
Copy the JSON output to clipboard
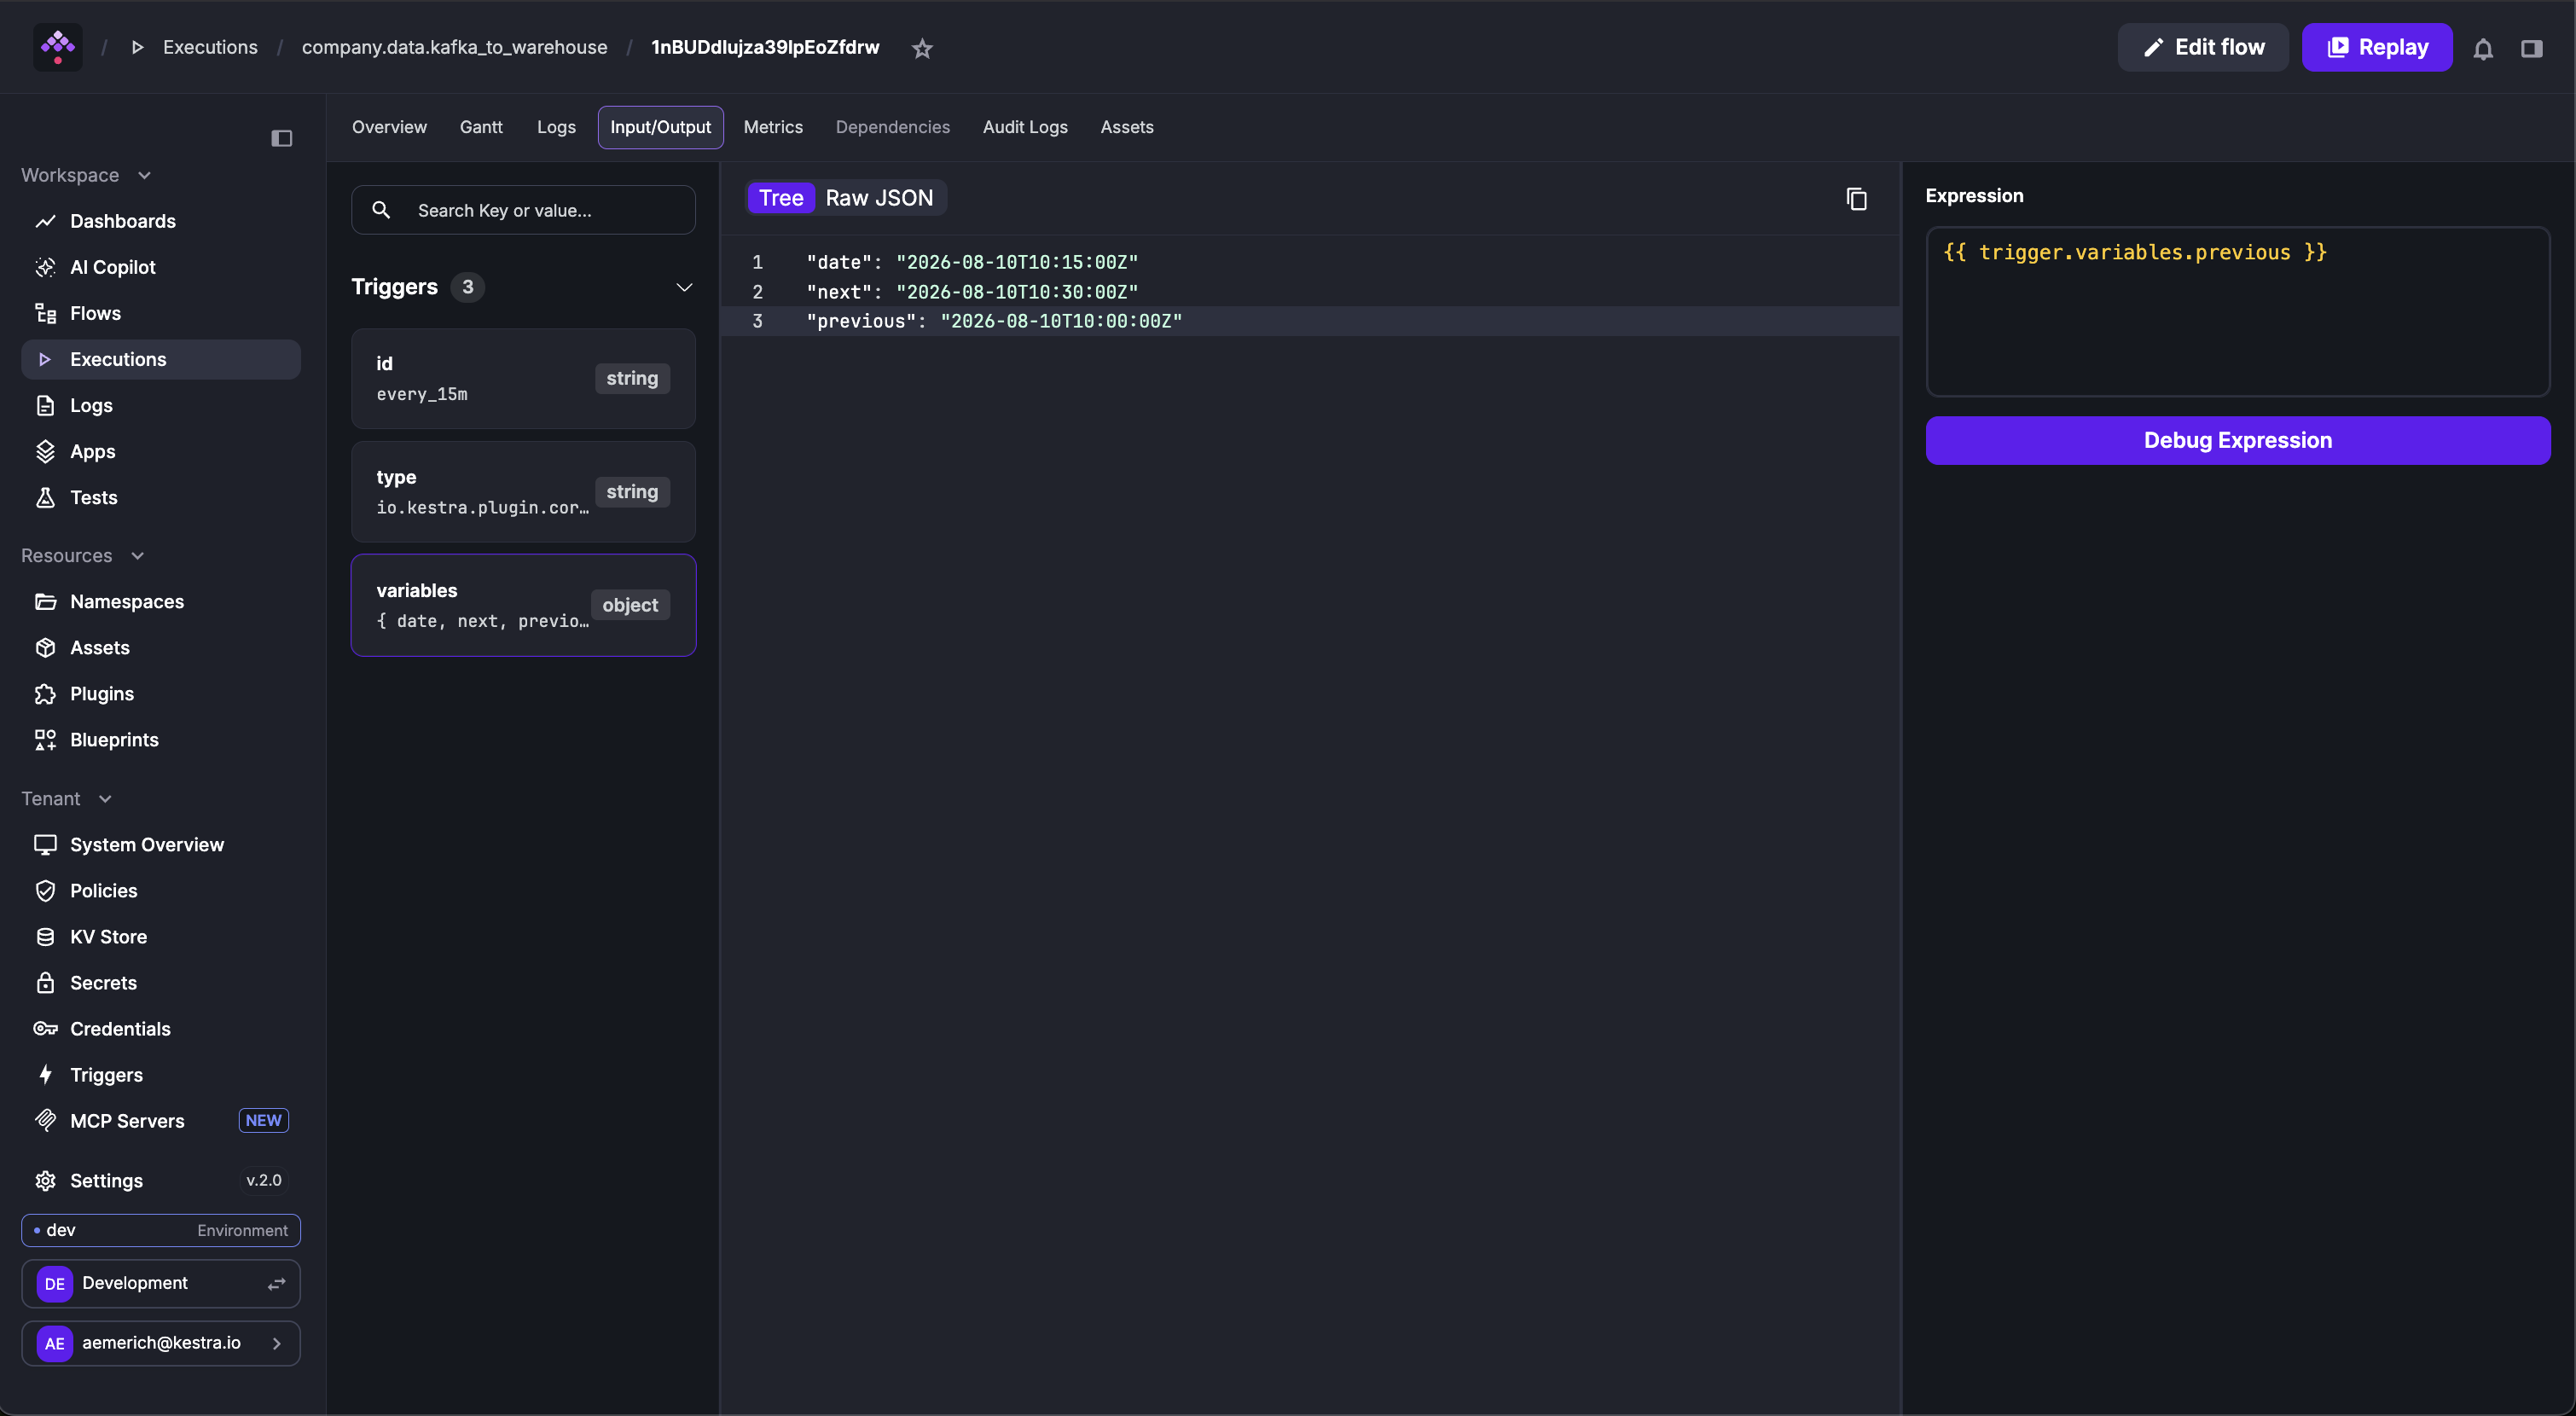[1857, 199]
